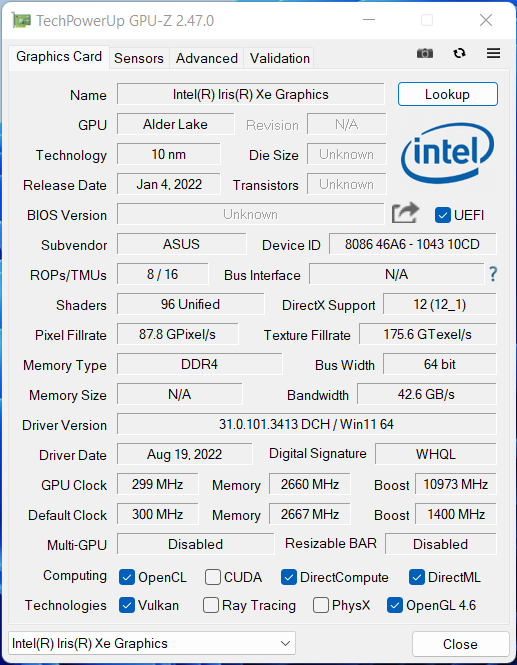Click the BIOS share/export arrow icon
Image resolution: width=517 pixels, height=665 pixels.
coord(405,213)
